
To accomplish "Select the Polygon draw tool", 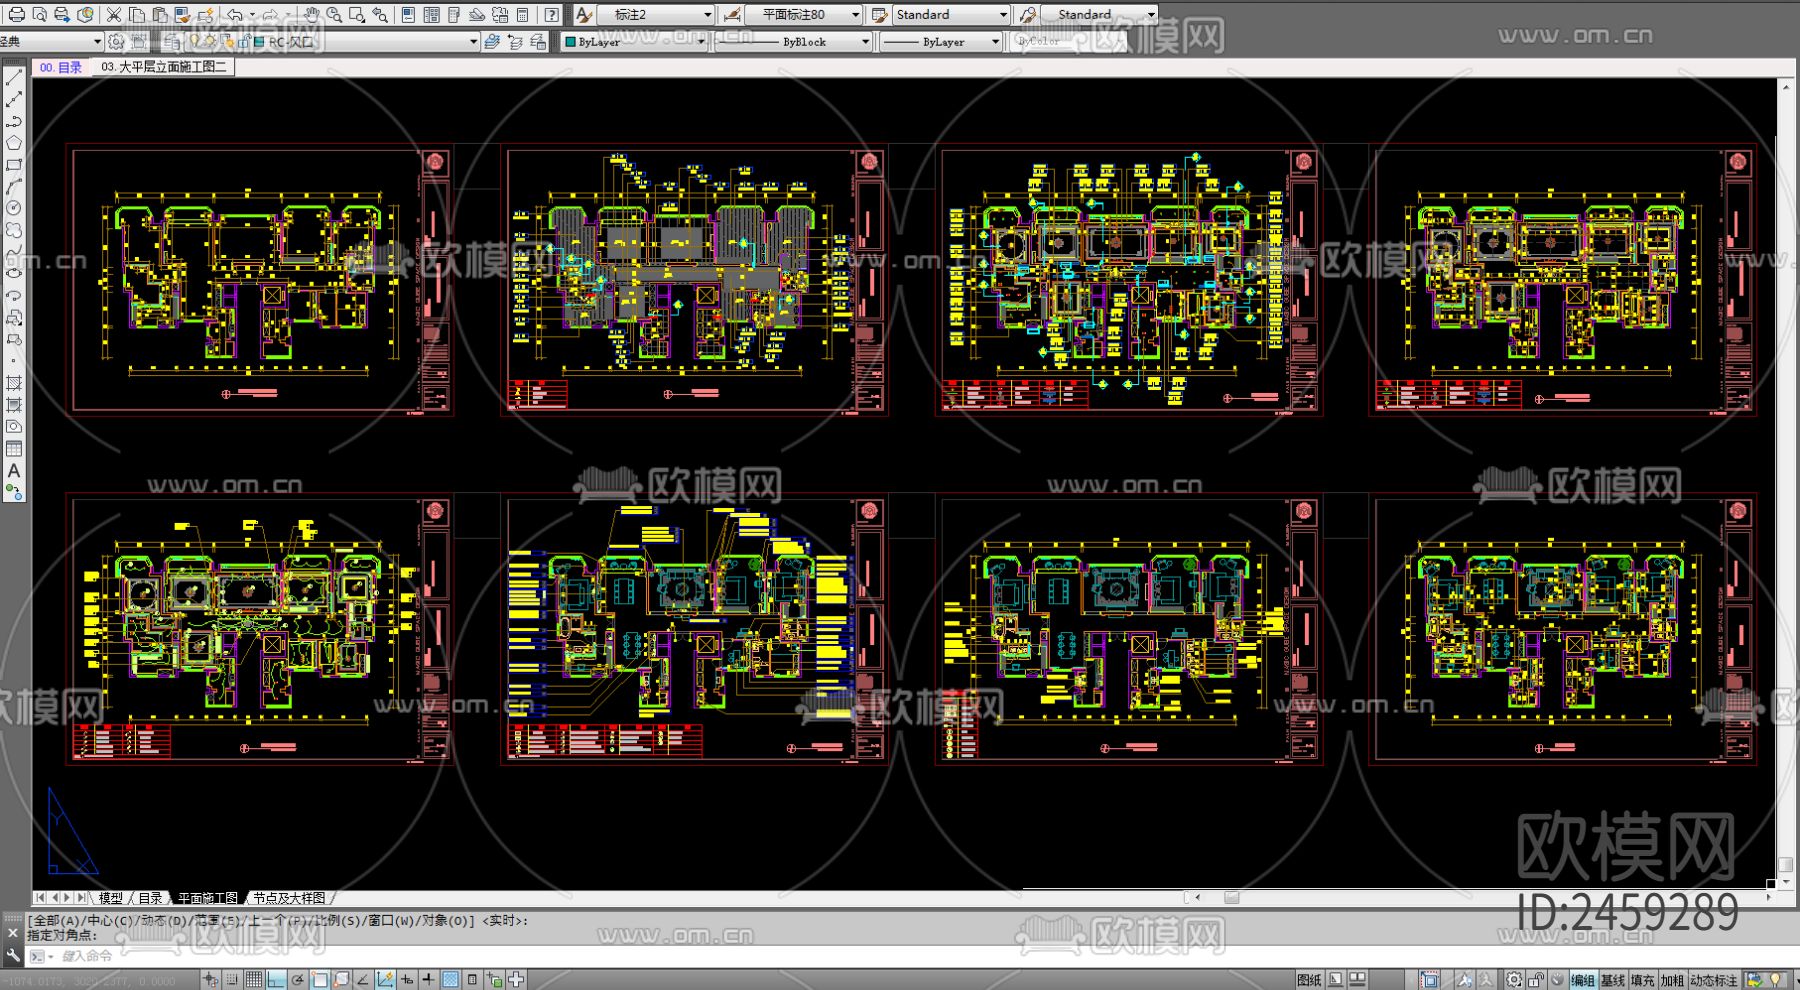I will (14, 143).
